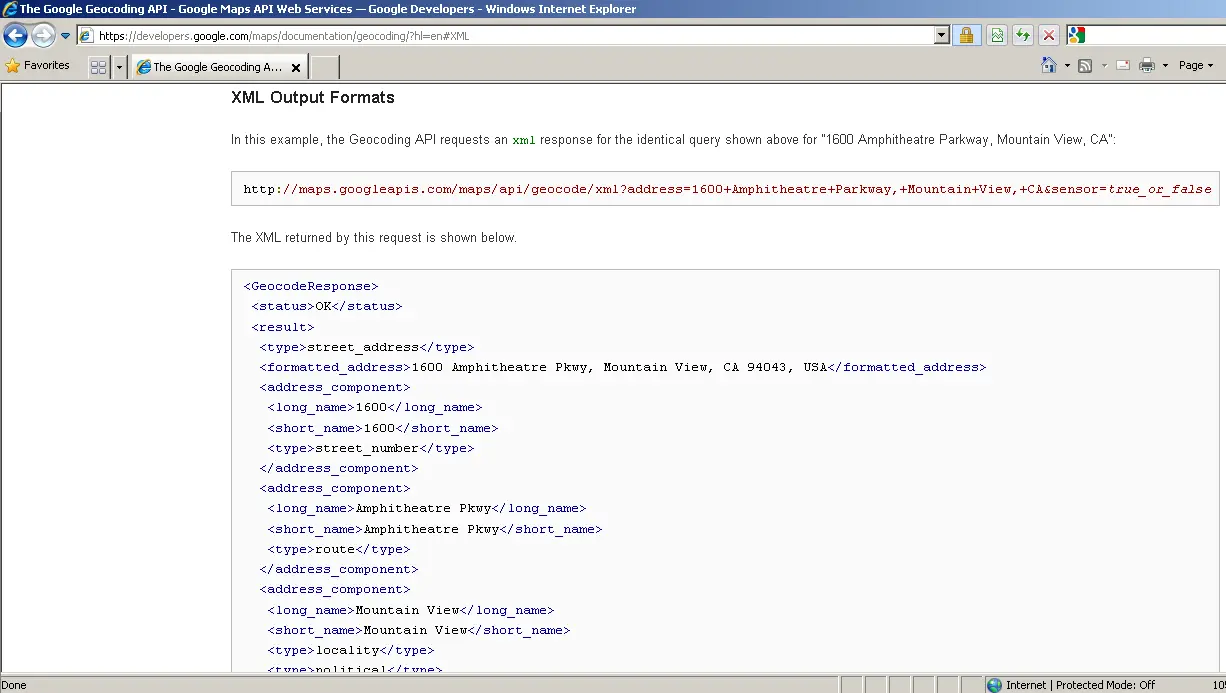Click the <type>route</type> line
1226x693 pixels.
pyautogui.click(x=339, y=549)
